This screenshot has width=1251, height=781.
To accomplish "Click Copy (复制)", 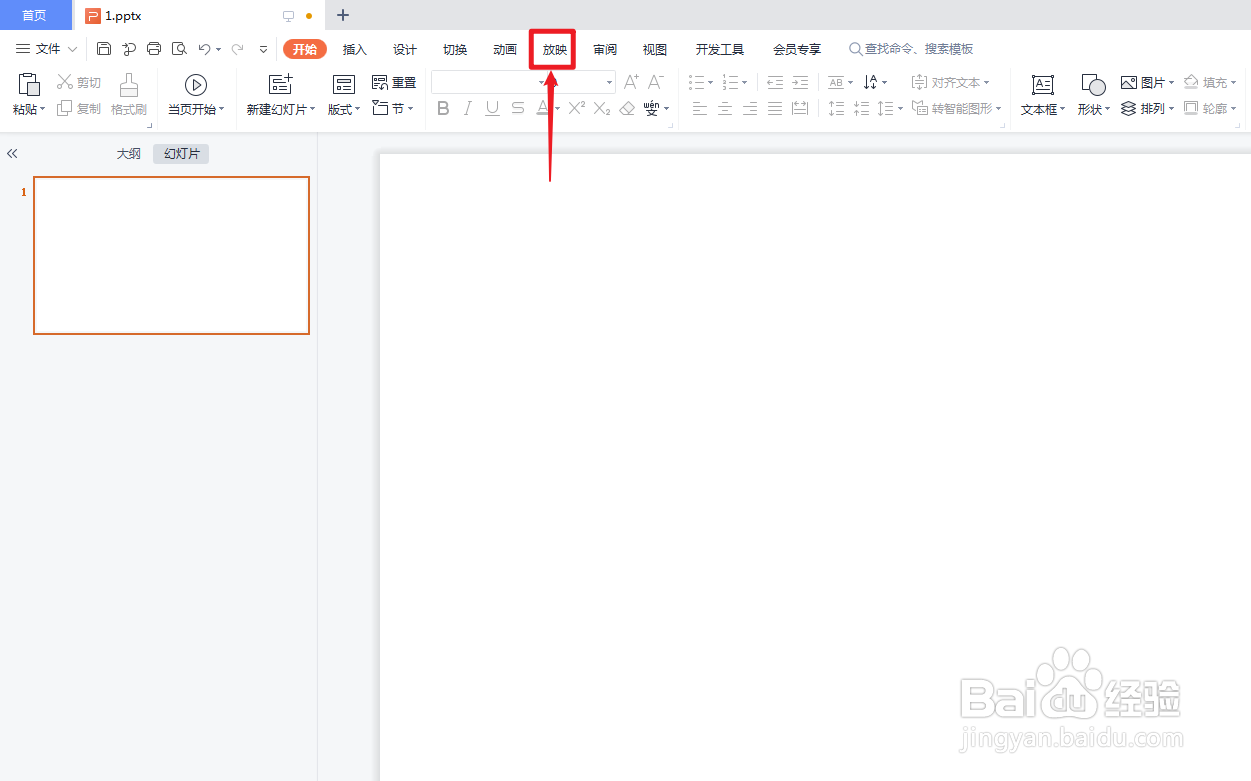I will tap(79, 108).
